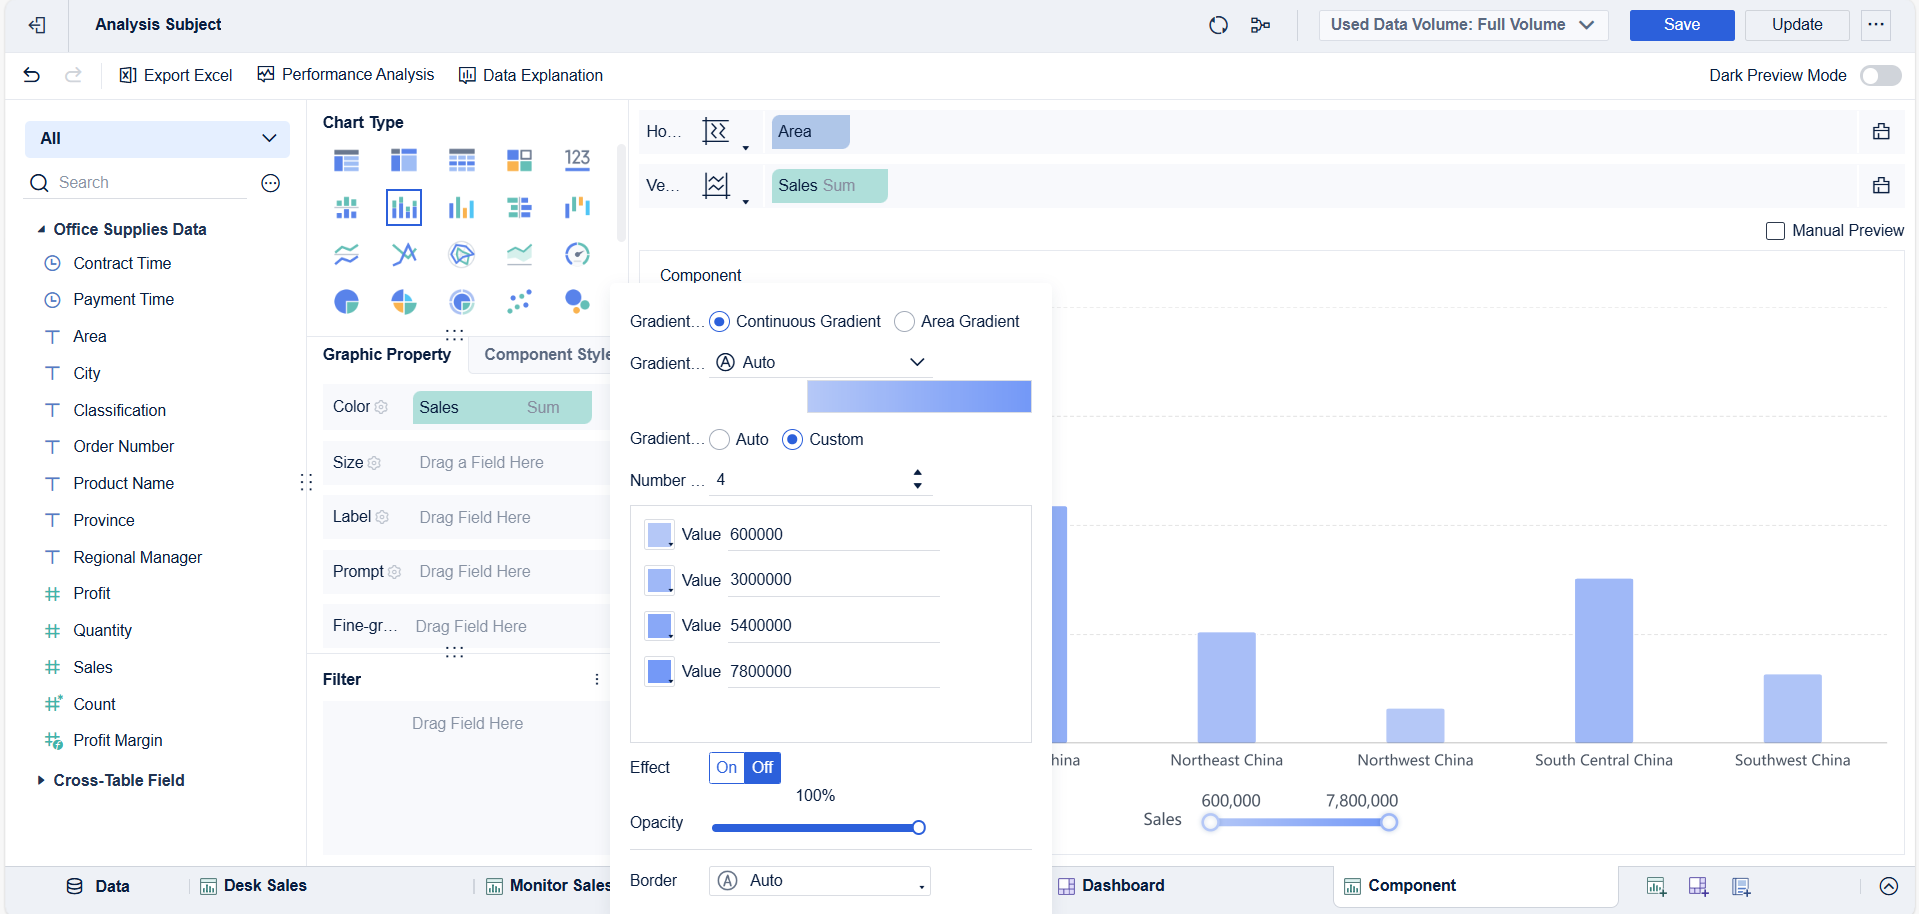The height and width of the screenshot is (914, 1919).
Task: Click the refresh circle icon in header
Action: click(1218, 25)
